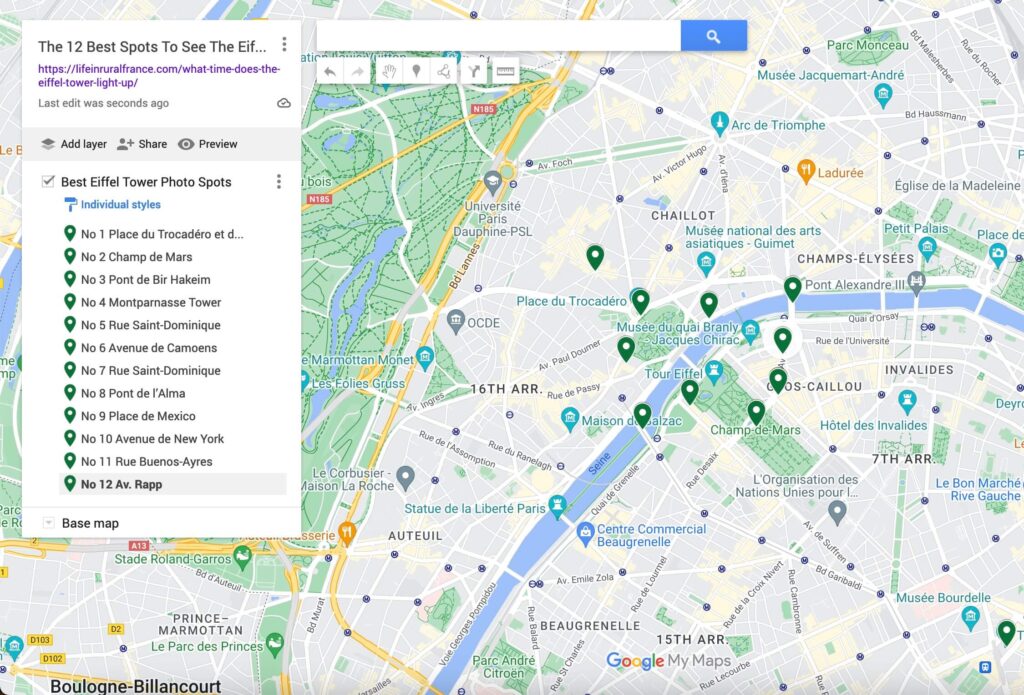
Task: Select No 11 Rue Buenos-Ayres item
Action: point(172,461)
